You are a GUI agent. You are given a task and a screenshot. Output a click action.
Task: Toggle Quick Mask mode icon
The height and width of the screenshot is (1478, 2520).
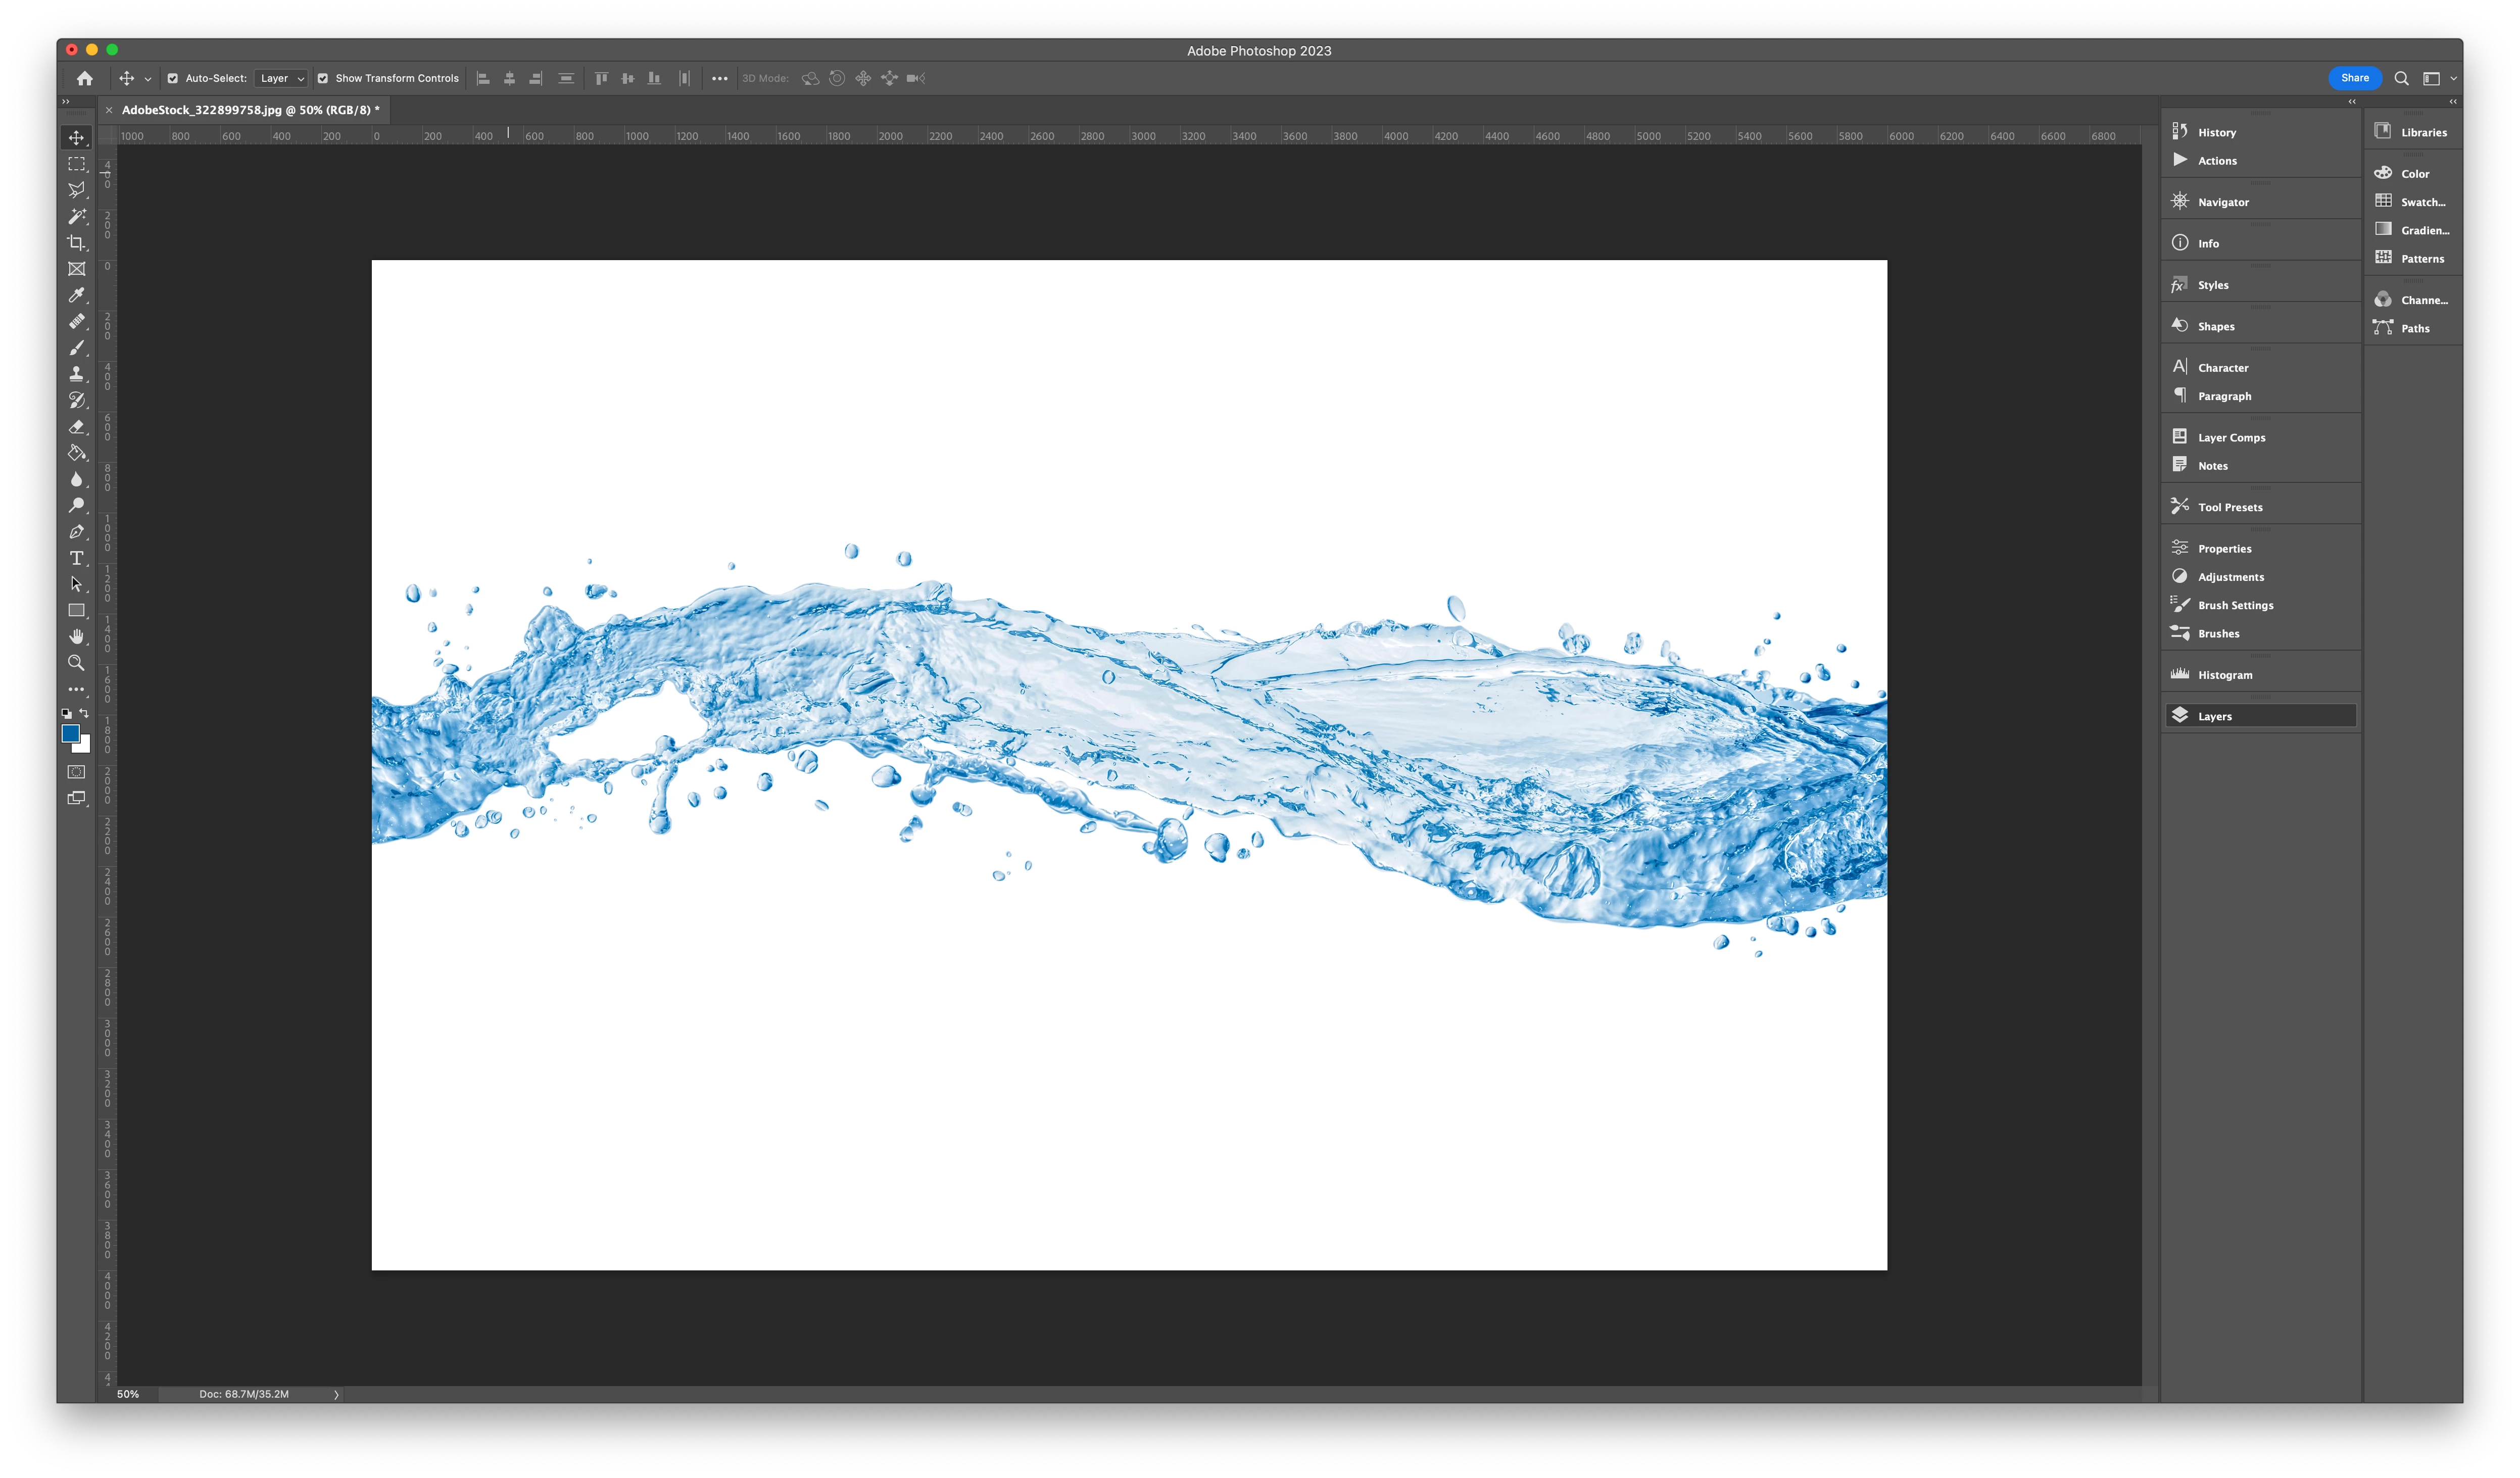[76, 772]
